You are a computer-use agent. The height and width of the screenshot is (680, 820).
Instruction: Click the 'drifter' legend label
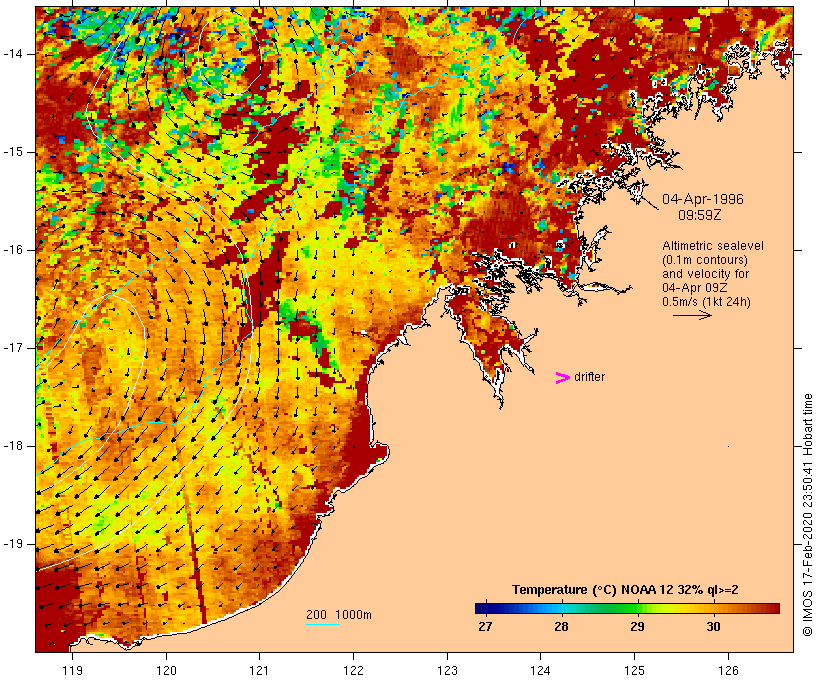(x=589, y=377)
